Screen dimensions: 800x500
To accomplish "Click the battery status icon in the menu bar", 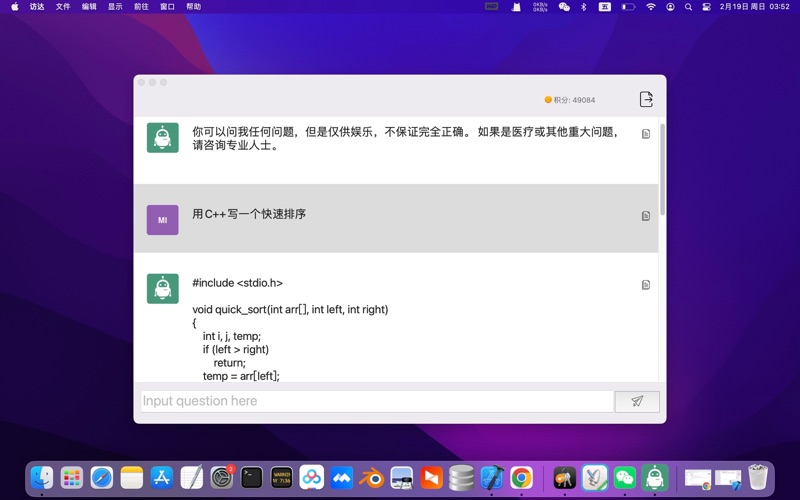I will (x=628, y=7).
